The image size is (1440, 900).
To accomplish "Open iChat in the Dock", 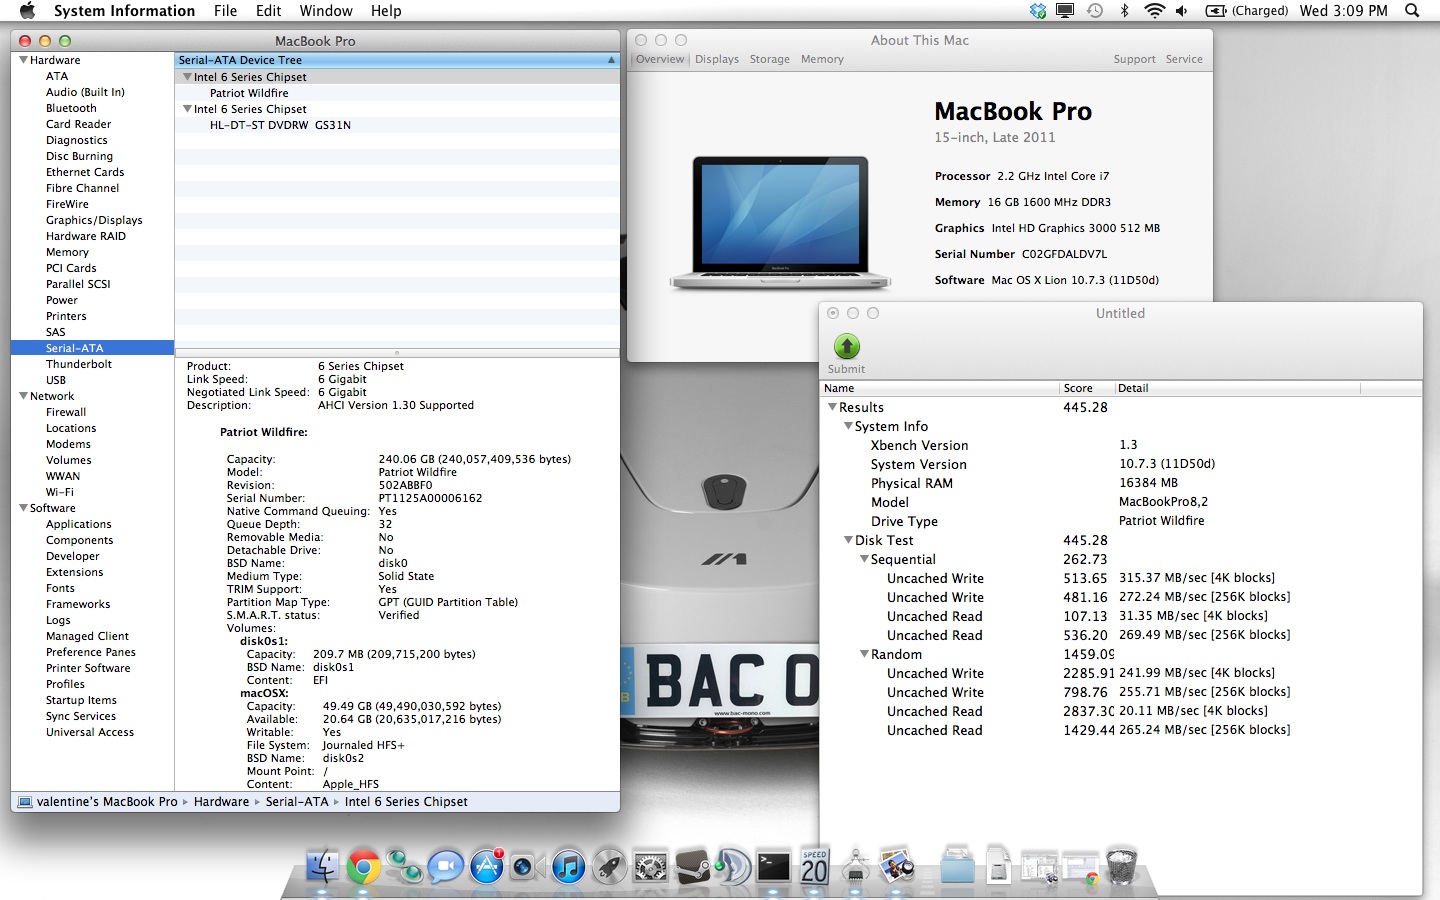I will tap(445, 866).
